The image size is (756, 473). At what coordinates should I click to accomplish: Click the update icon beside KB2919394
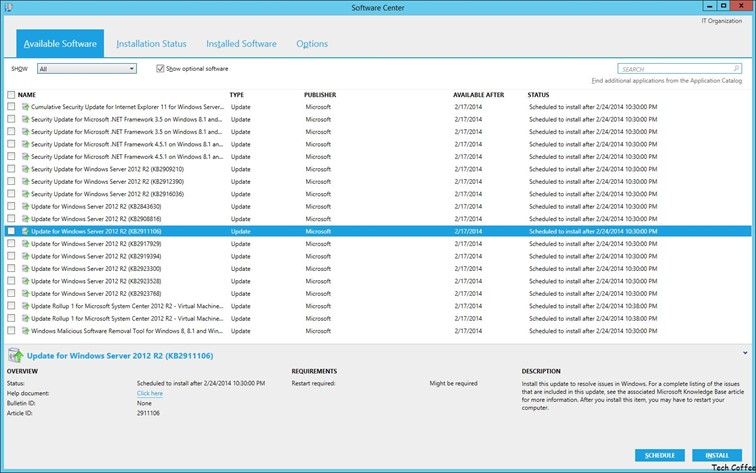click(25, 256)
